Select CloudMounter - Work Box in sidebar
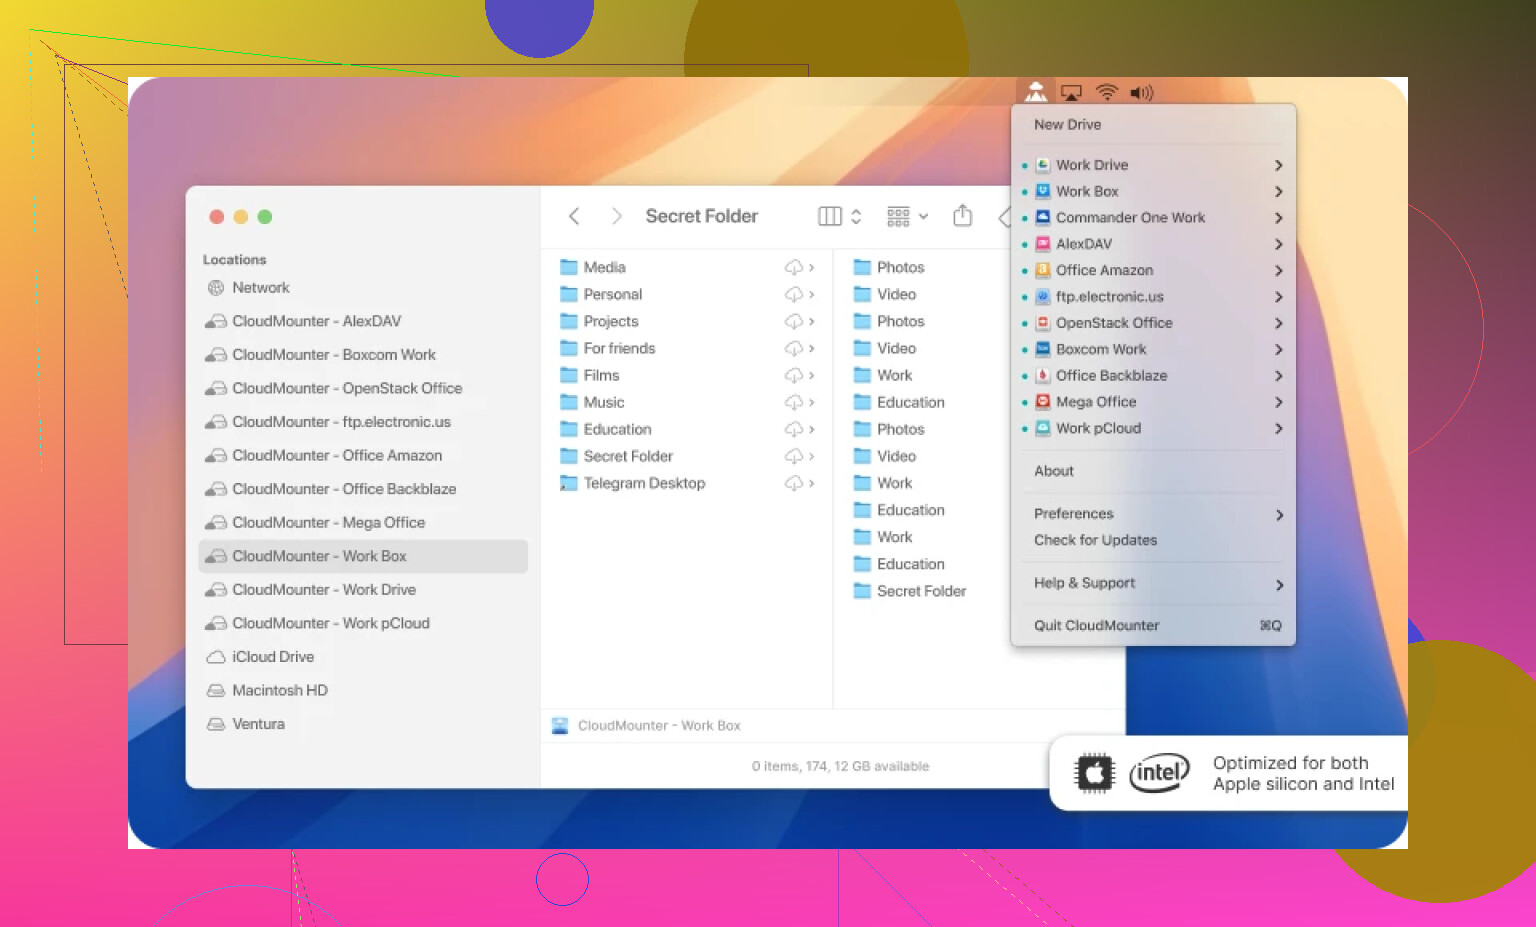The height and width of the screenshot is (927, 1536). tap(363, 556)
